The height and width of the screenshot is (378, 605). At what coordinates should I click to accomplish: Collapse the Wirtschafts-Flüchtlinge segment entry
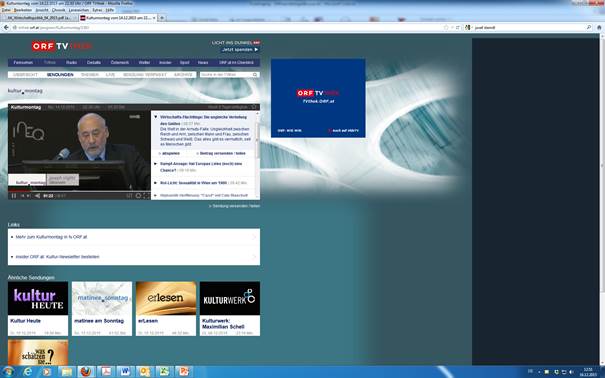tap(155, 117)
